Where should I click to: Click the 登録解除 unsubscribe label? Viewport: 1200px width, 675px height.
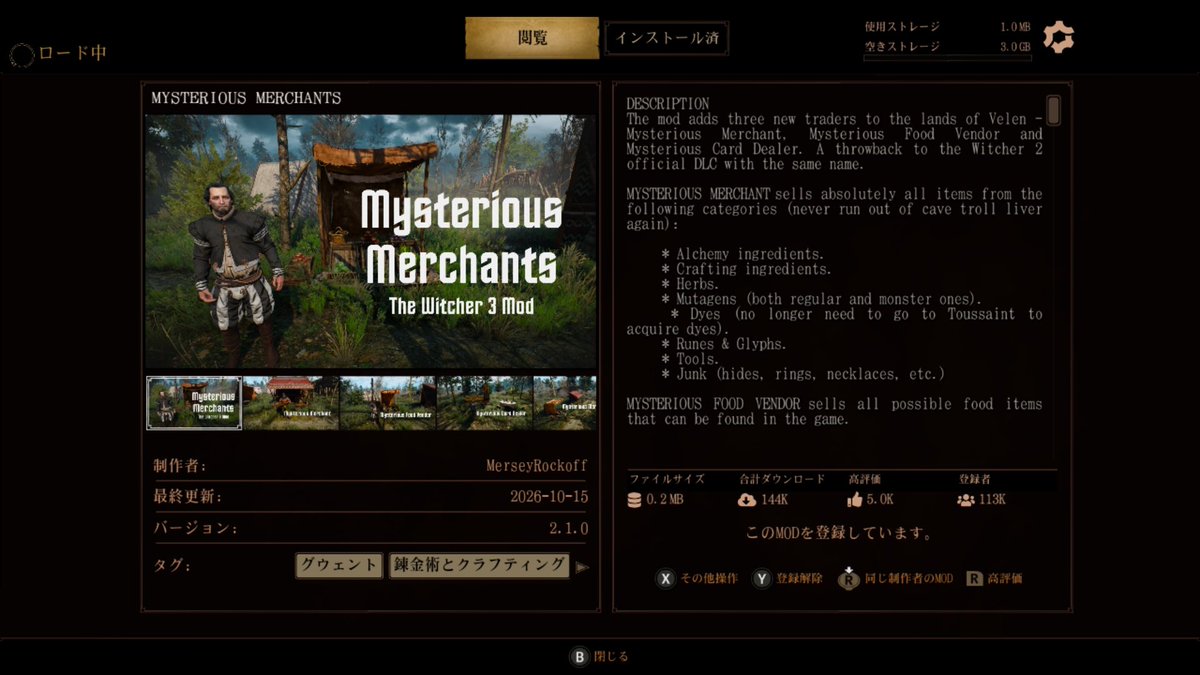799,578
